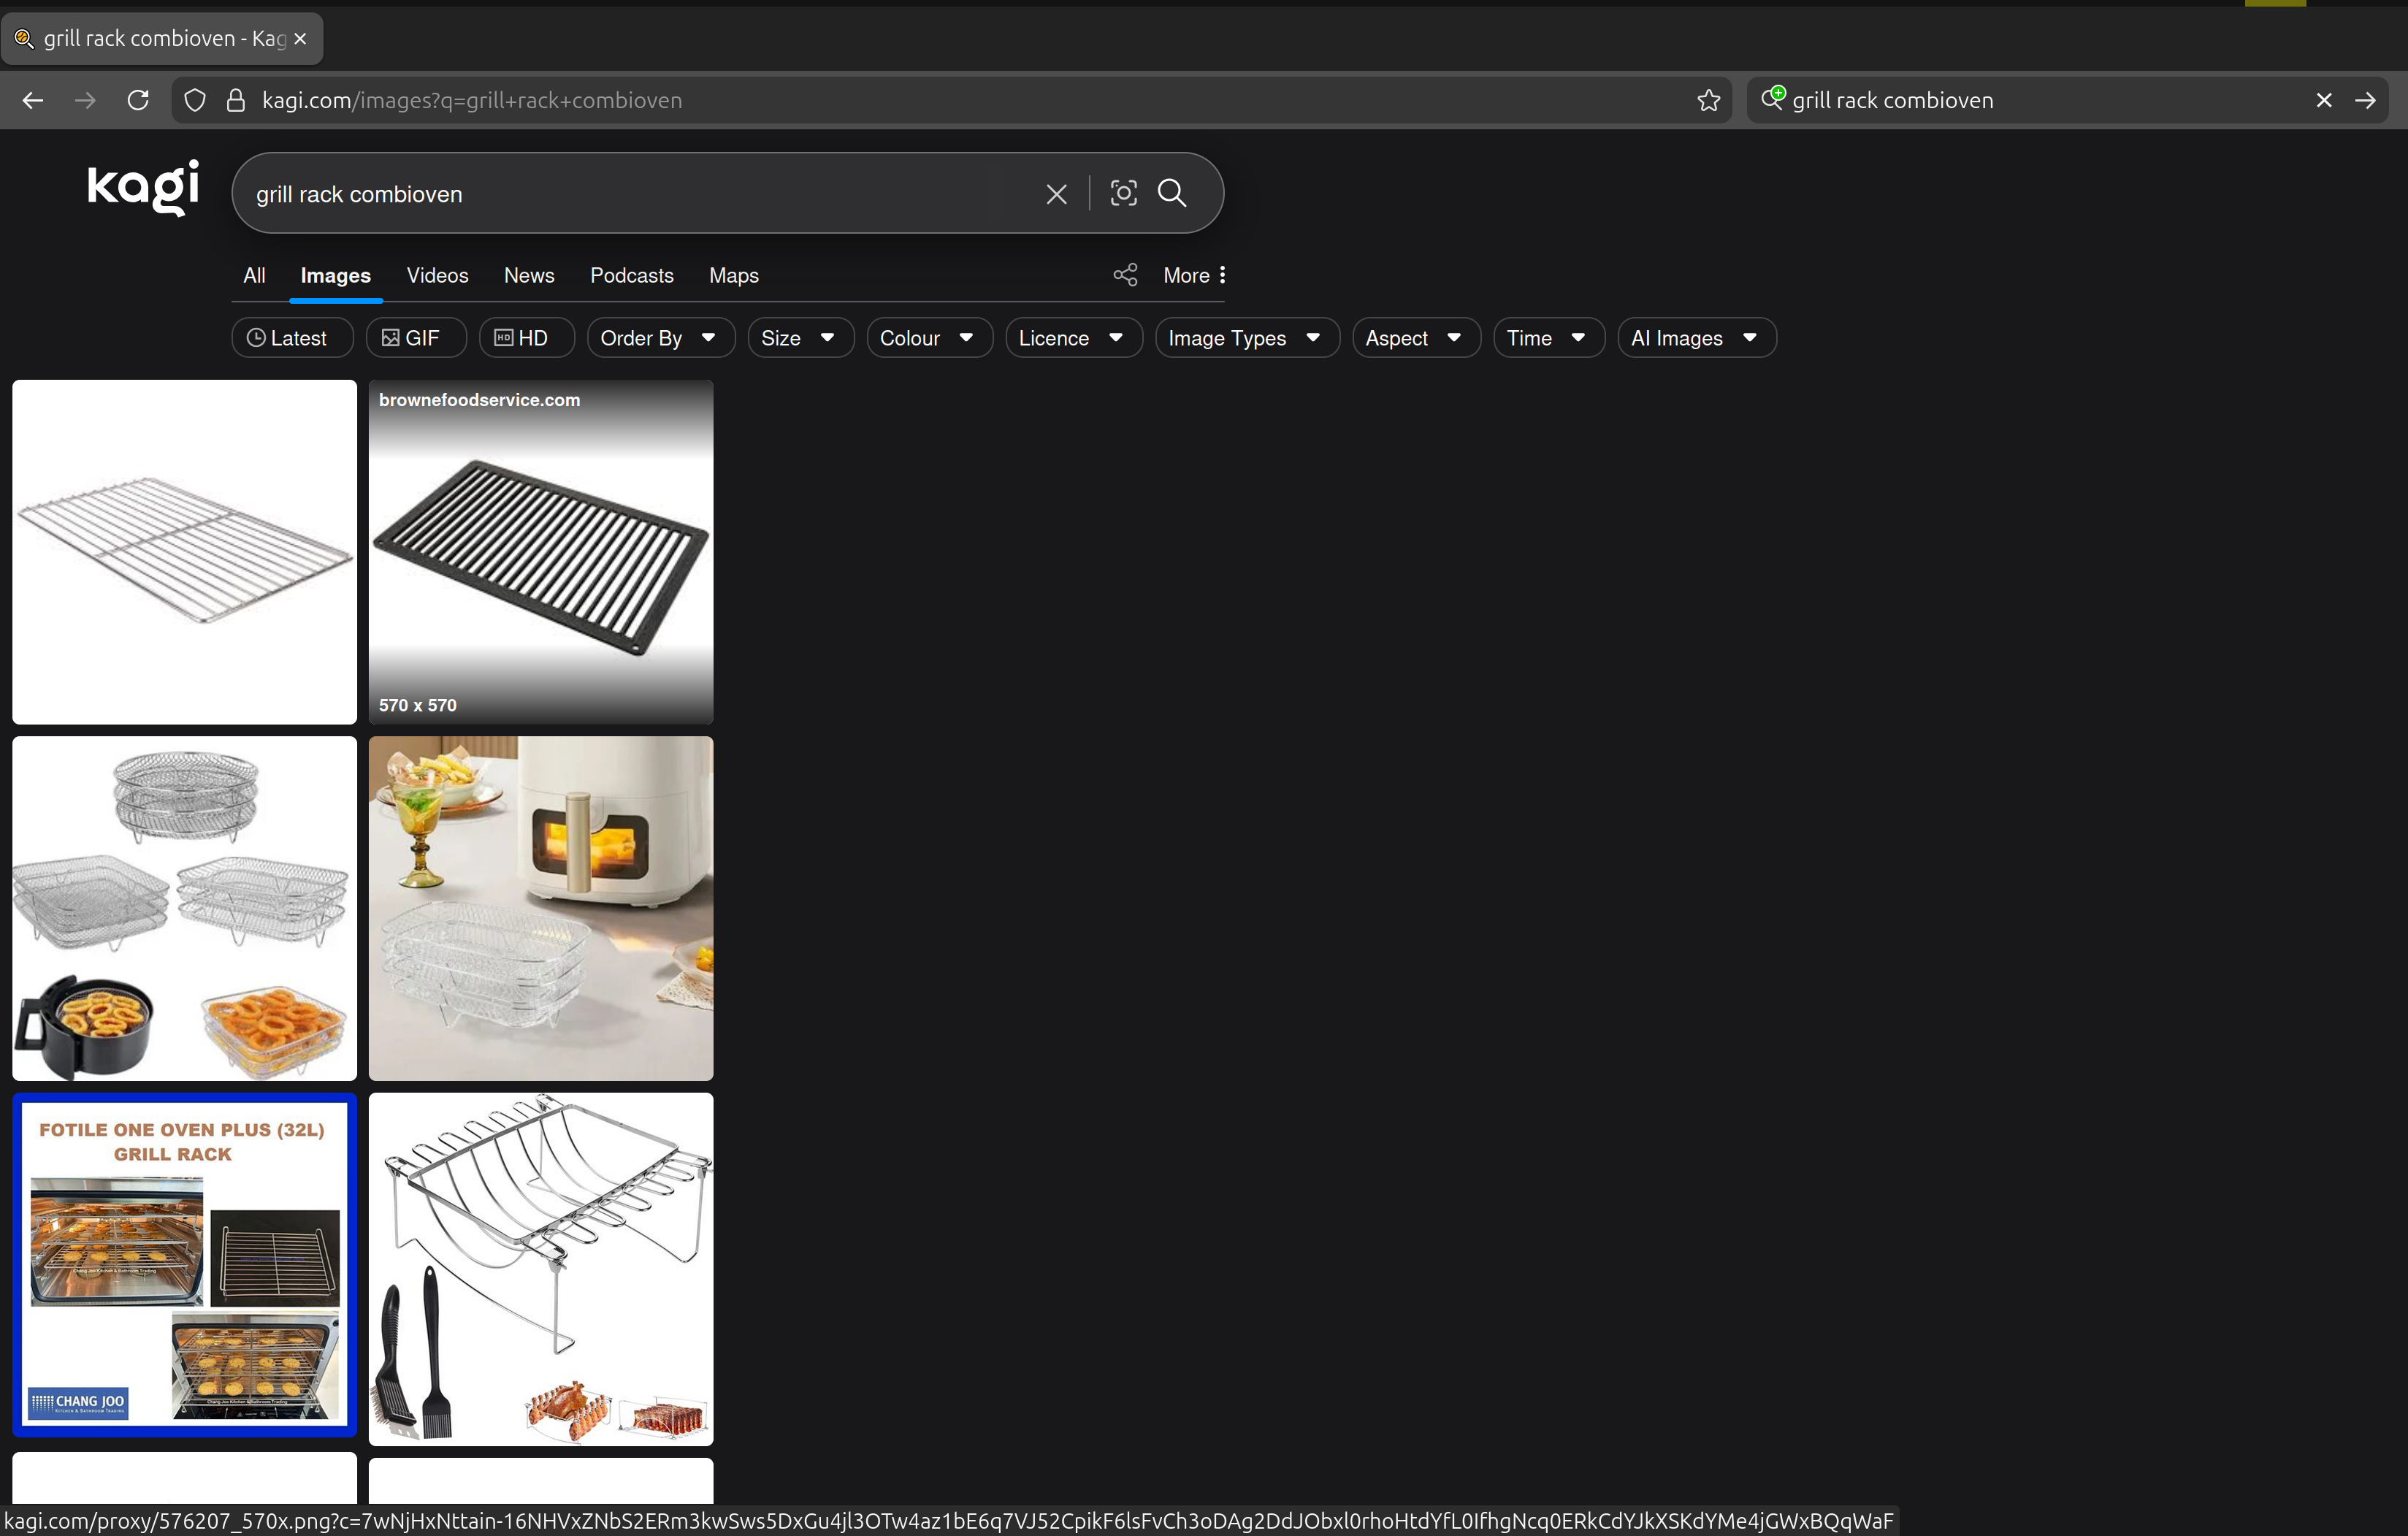The image size is (2408, 1536).
Task: Clear the search query with the X icon
Action: [1056, 193]
